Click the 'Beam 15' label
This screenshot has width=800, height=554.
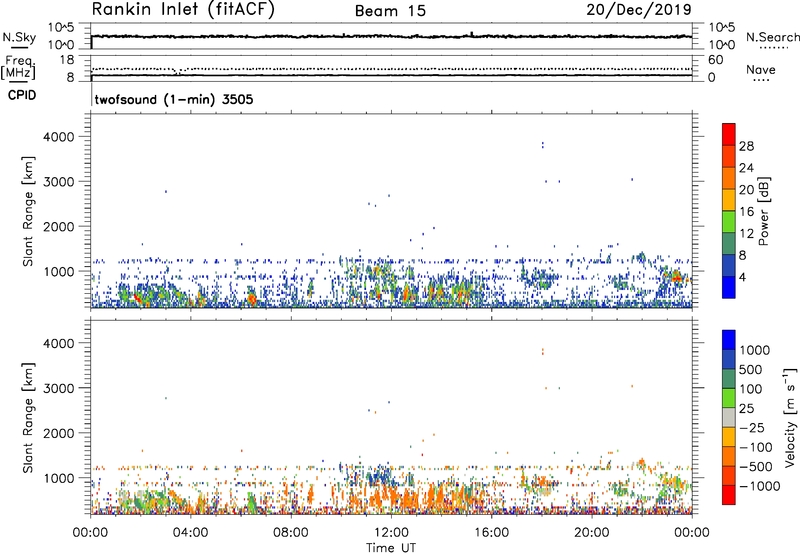[x=390, y=11]
